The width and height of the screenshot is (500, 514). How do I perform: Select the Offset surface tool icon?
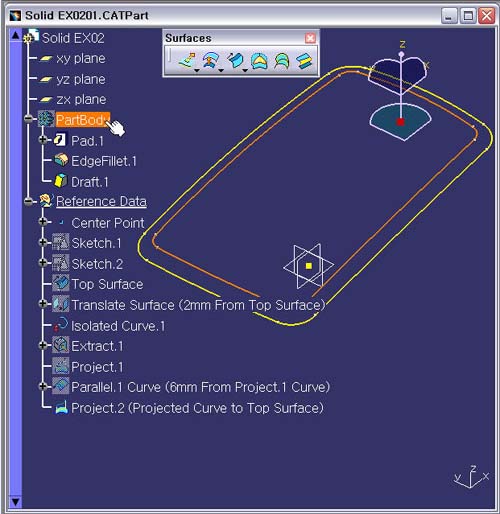coord(211,60)
